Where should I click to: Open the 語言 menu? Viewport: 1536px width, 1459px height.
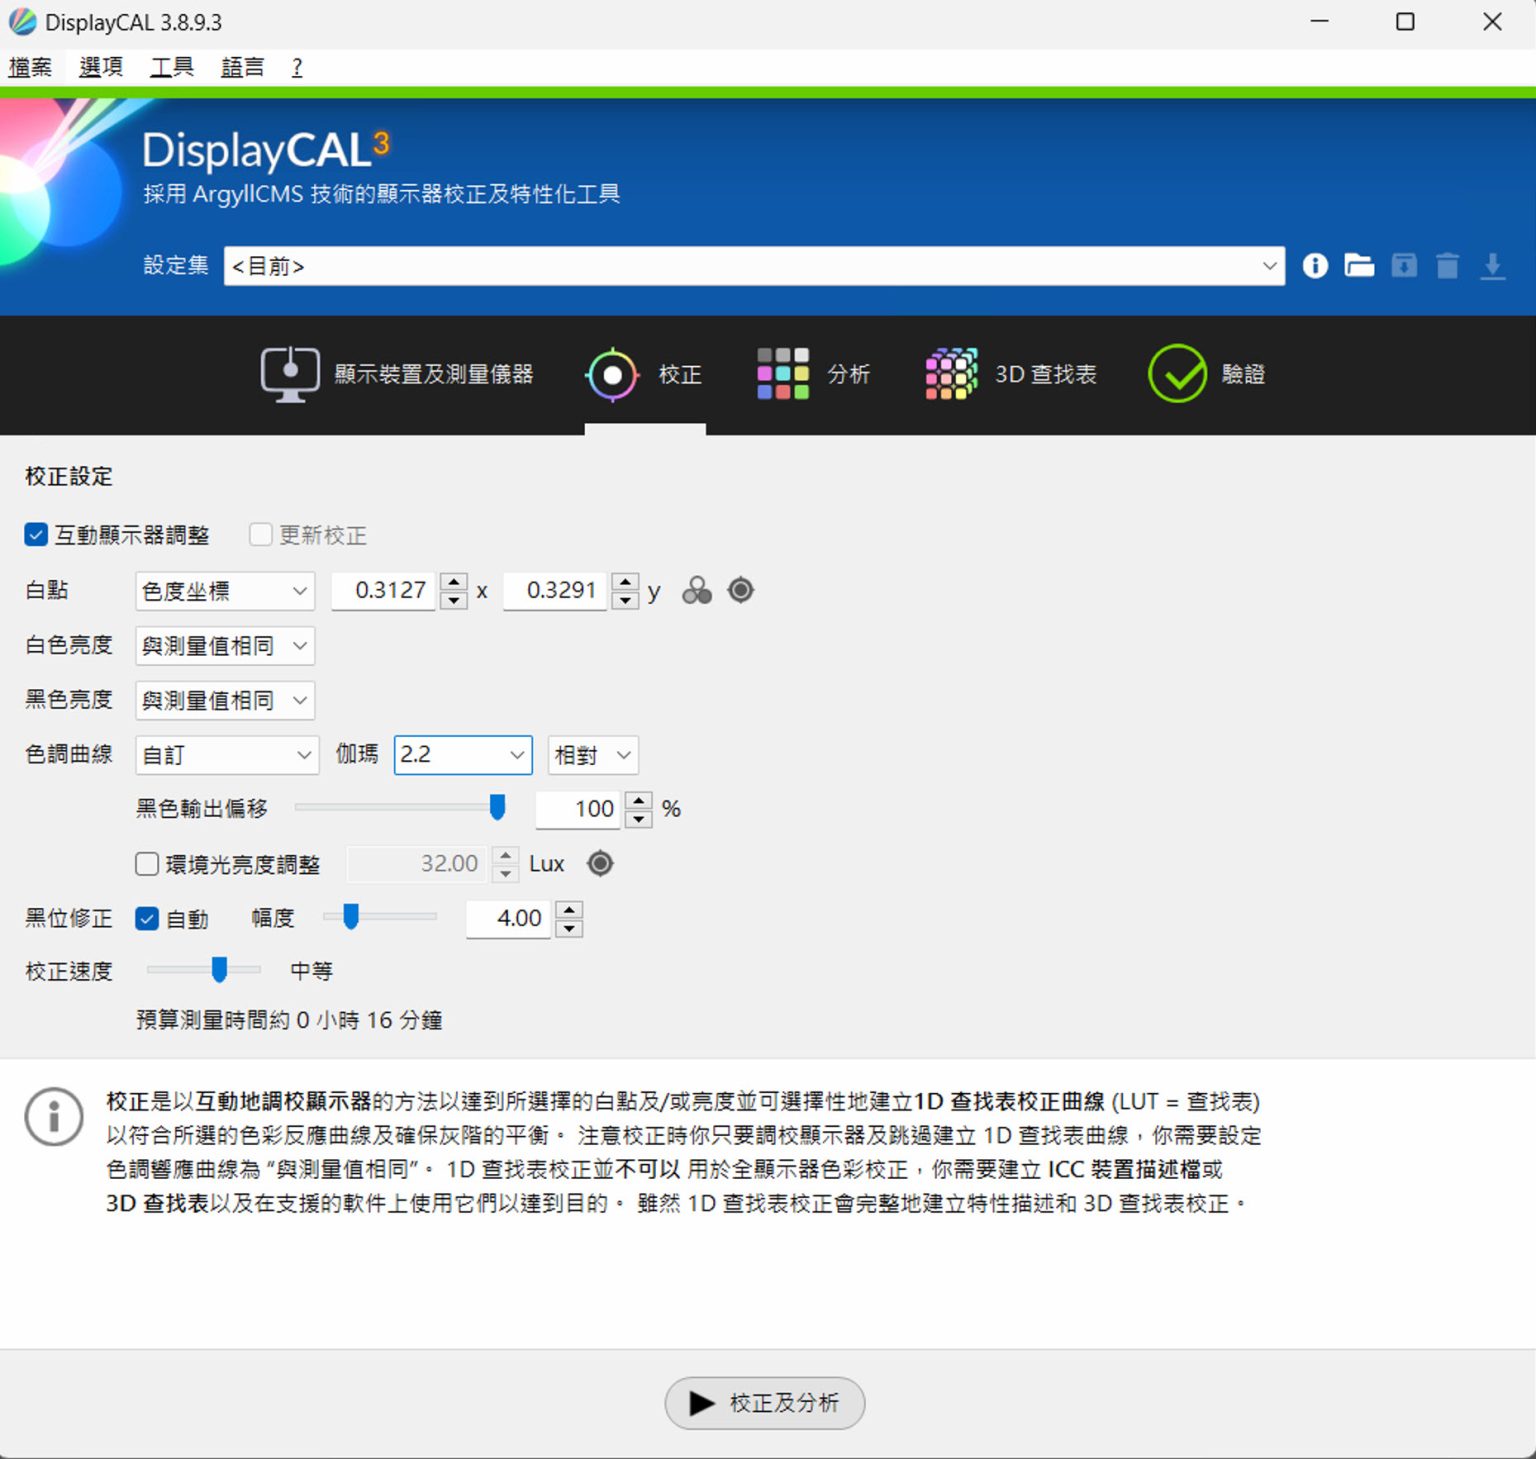241,66
